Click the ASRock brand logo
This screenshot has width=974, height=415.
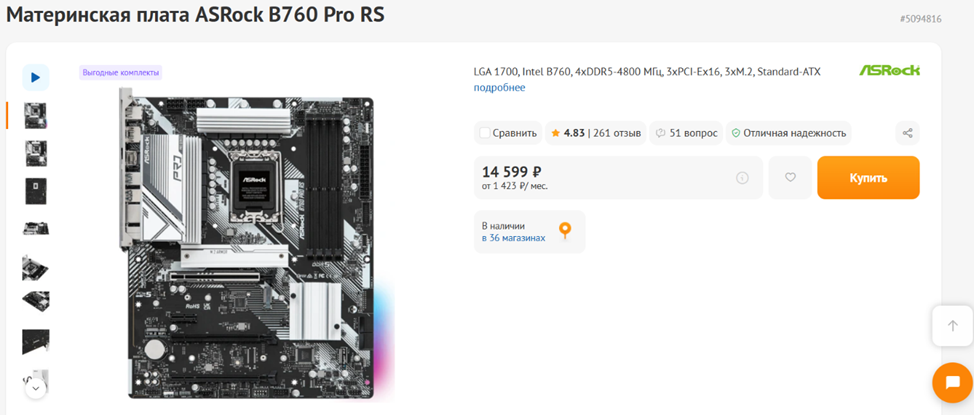[889, 71]
